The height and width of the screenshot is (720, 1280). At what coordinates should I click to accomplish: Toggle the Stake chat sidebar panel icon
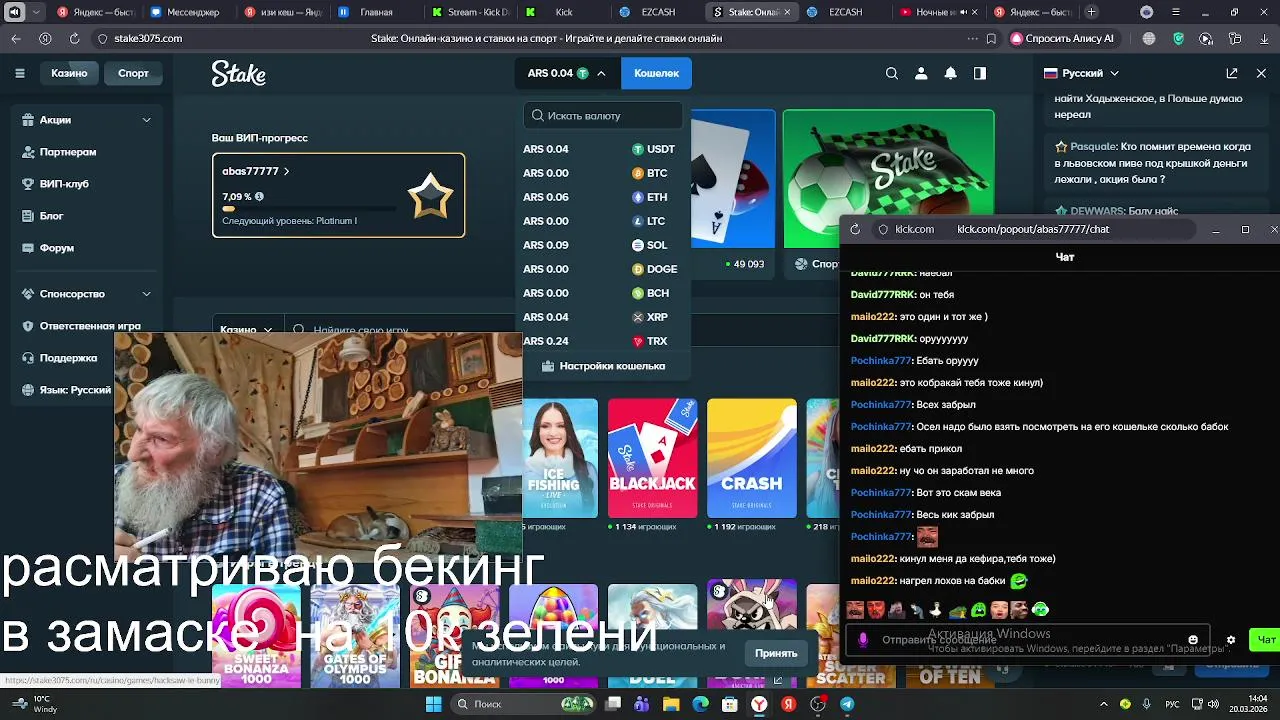coord(980,73)
